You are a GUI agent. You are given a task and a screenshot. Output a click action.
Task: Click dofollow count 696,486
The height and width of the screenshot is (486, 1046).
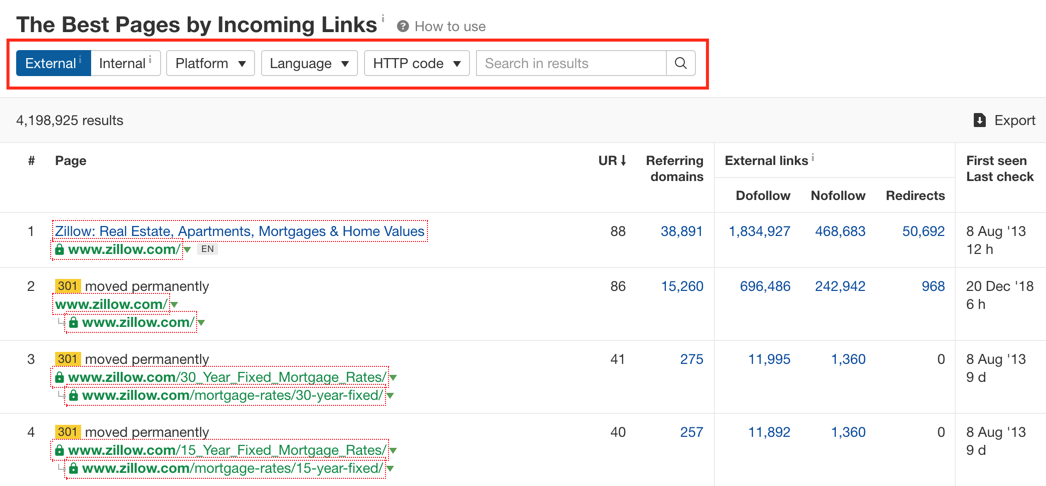tap(765, 287)
